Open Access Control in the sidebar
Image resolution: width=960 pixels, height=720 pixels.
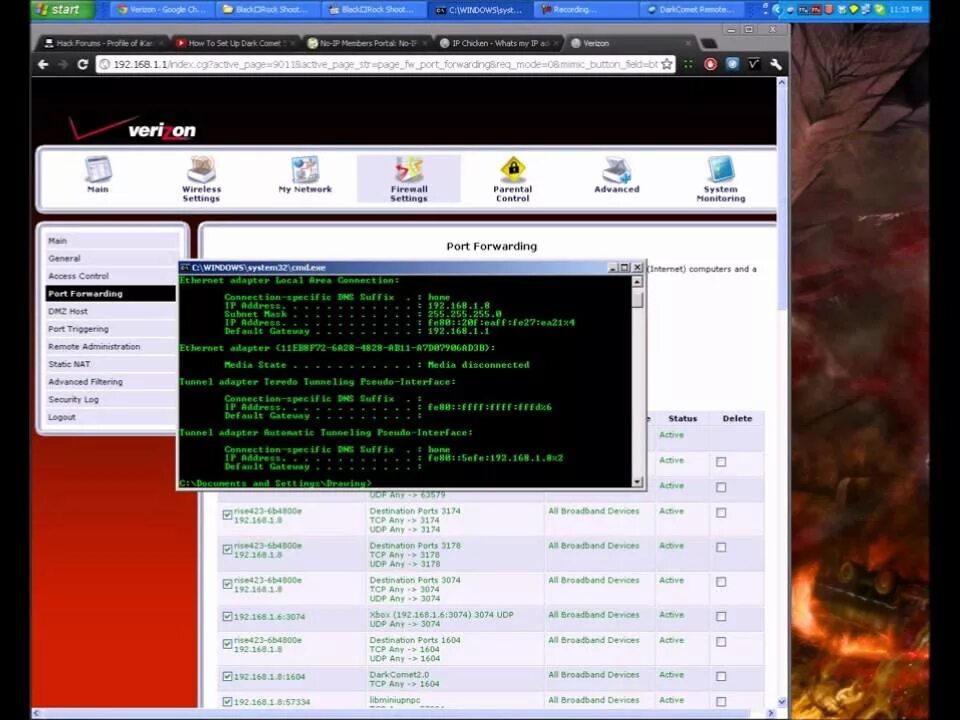[x=112, y=276]
